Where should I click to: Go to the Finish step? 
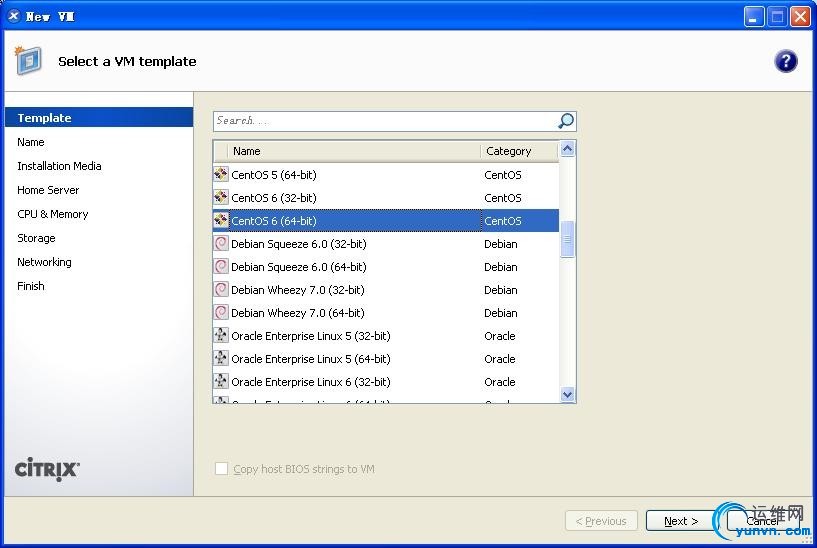(31, 285)
